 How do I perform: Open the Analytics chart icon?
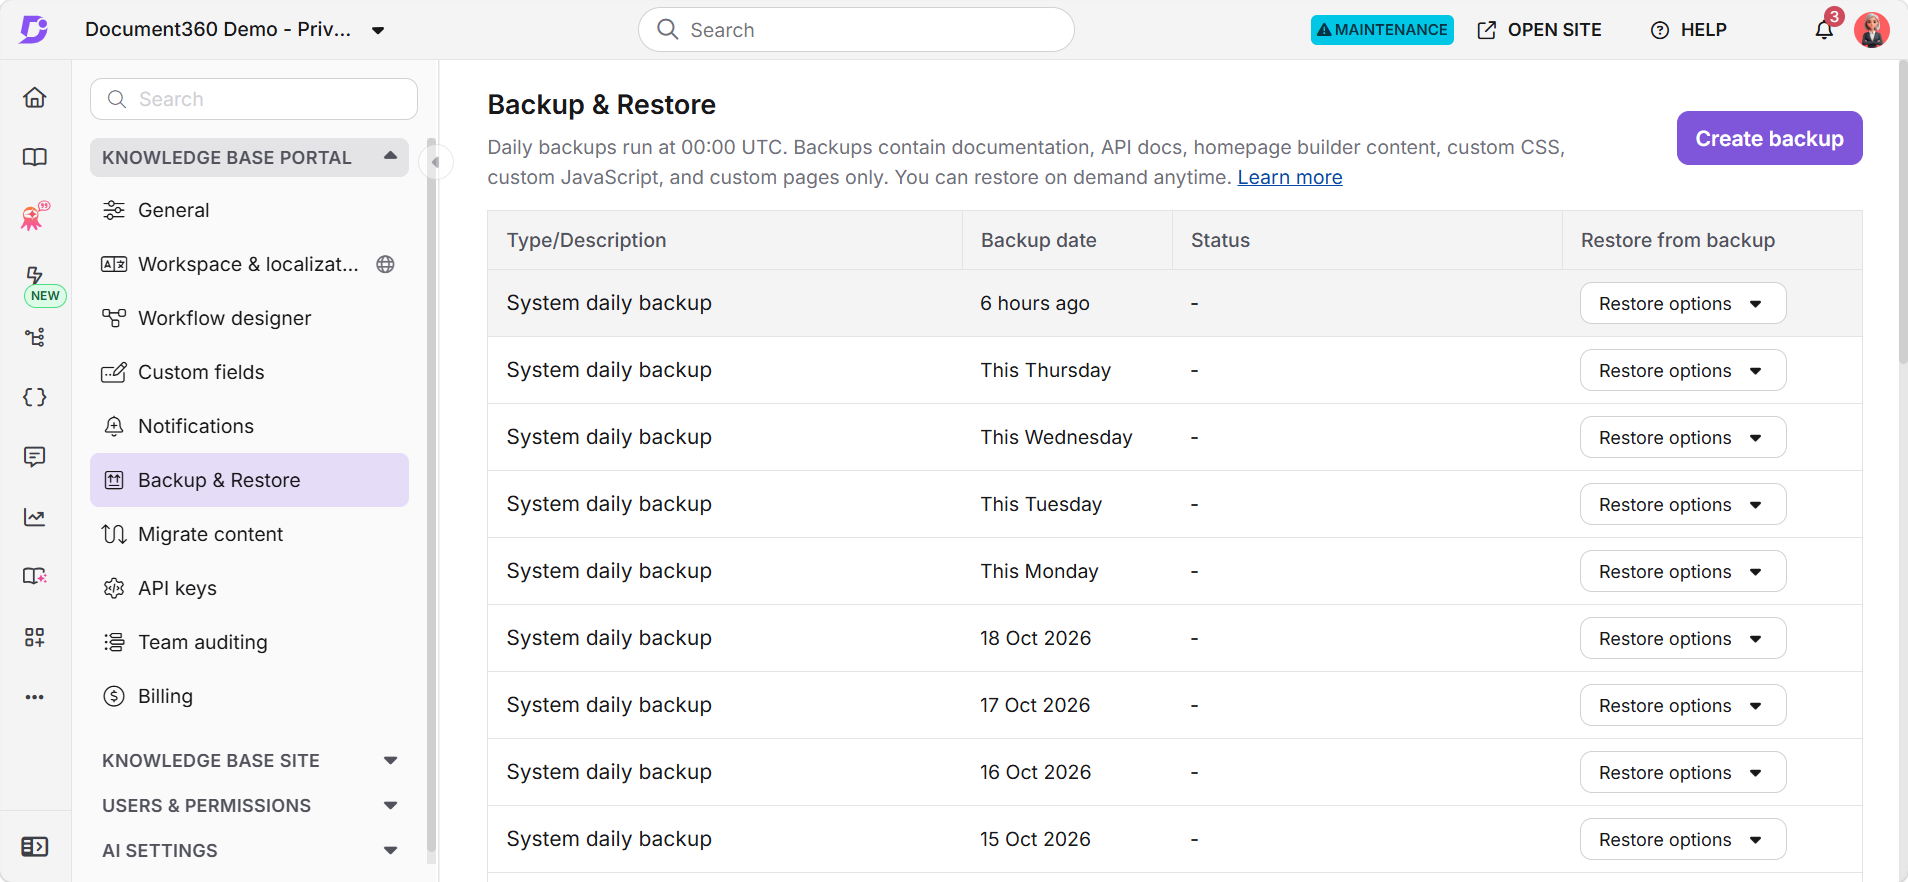click(35, 517)
